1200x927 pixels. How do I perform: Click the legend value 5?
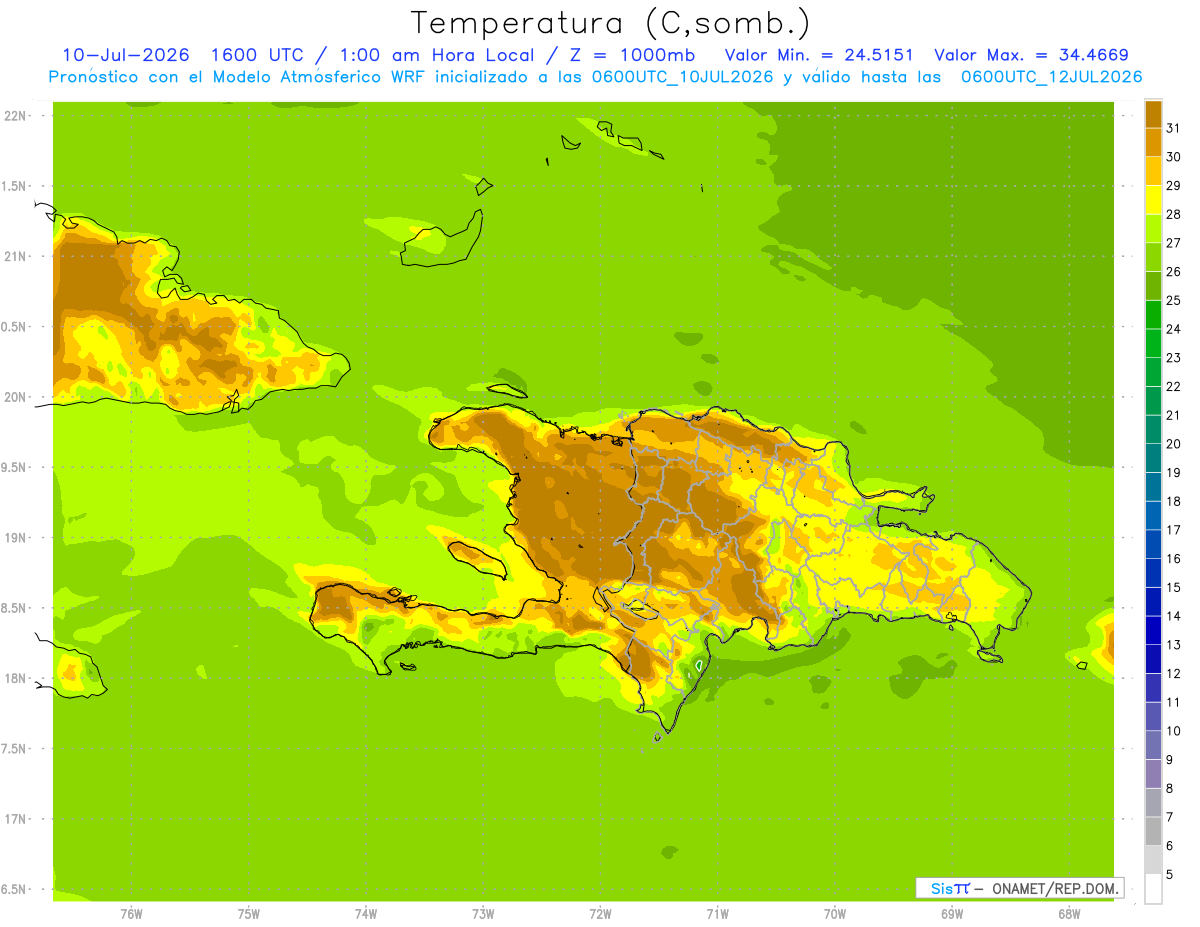pos(1170,875)
